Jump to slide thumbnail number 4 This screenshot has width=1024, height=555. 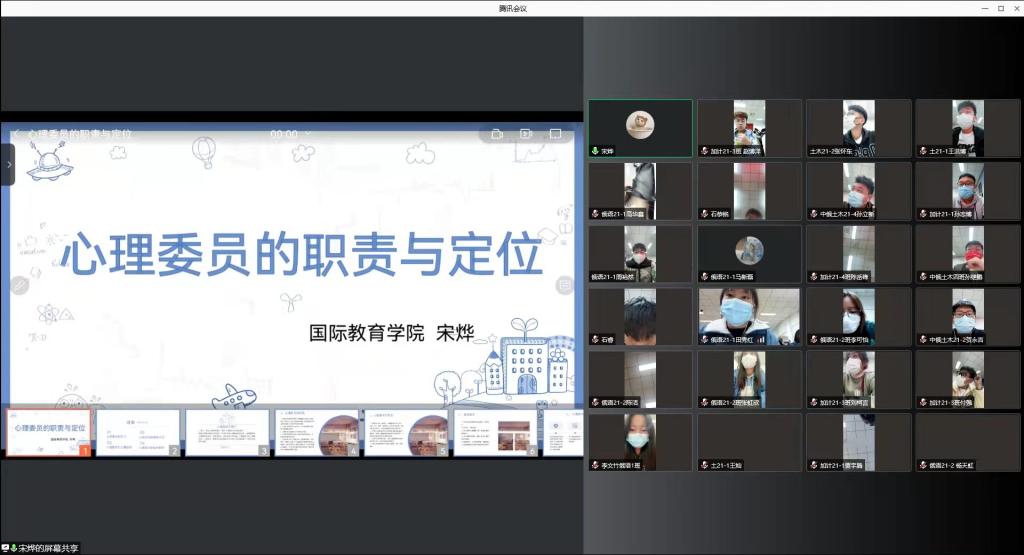(317, 433)
